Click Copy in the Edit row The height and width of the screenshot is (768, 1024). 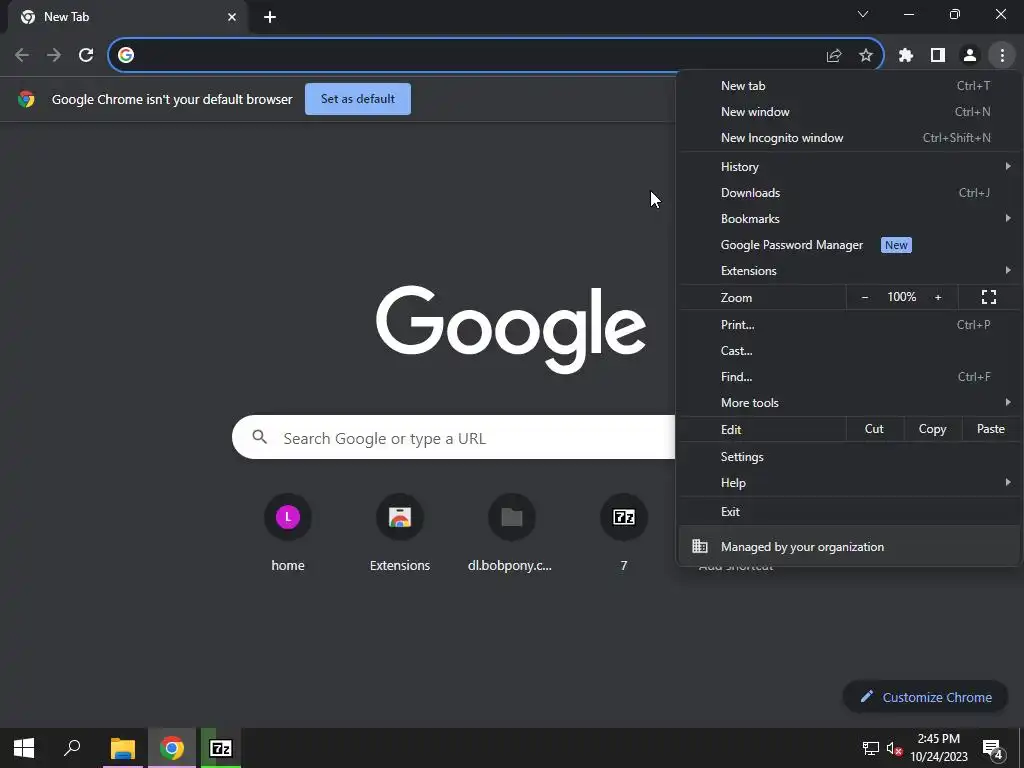coord(933,429)
